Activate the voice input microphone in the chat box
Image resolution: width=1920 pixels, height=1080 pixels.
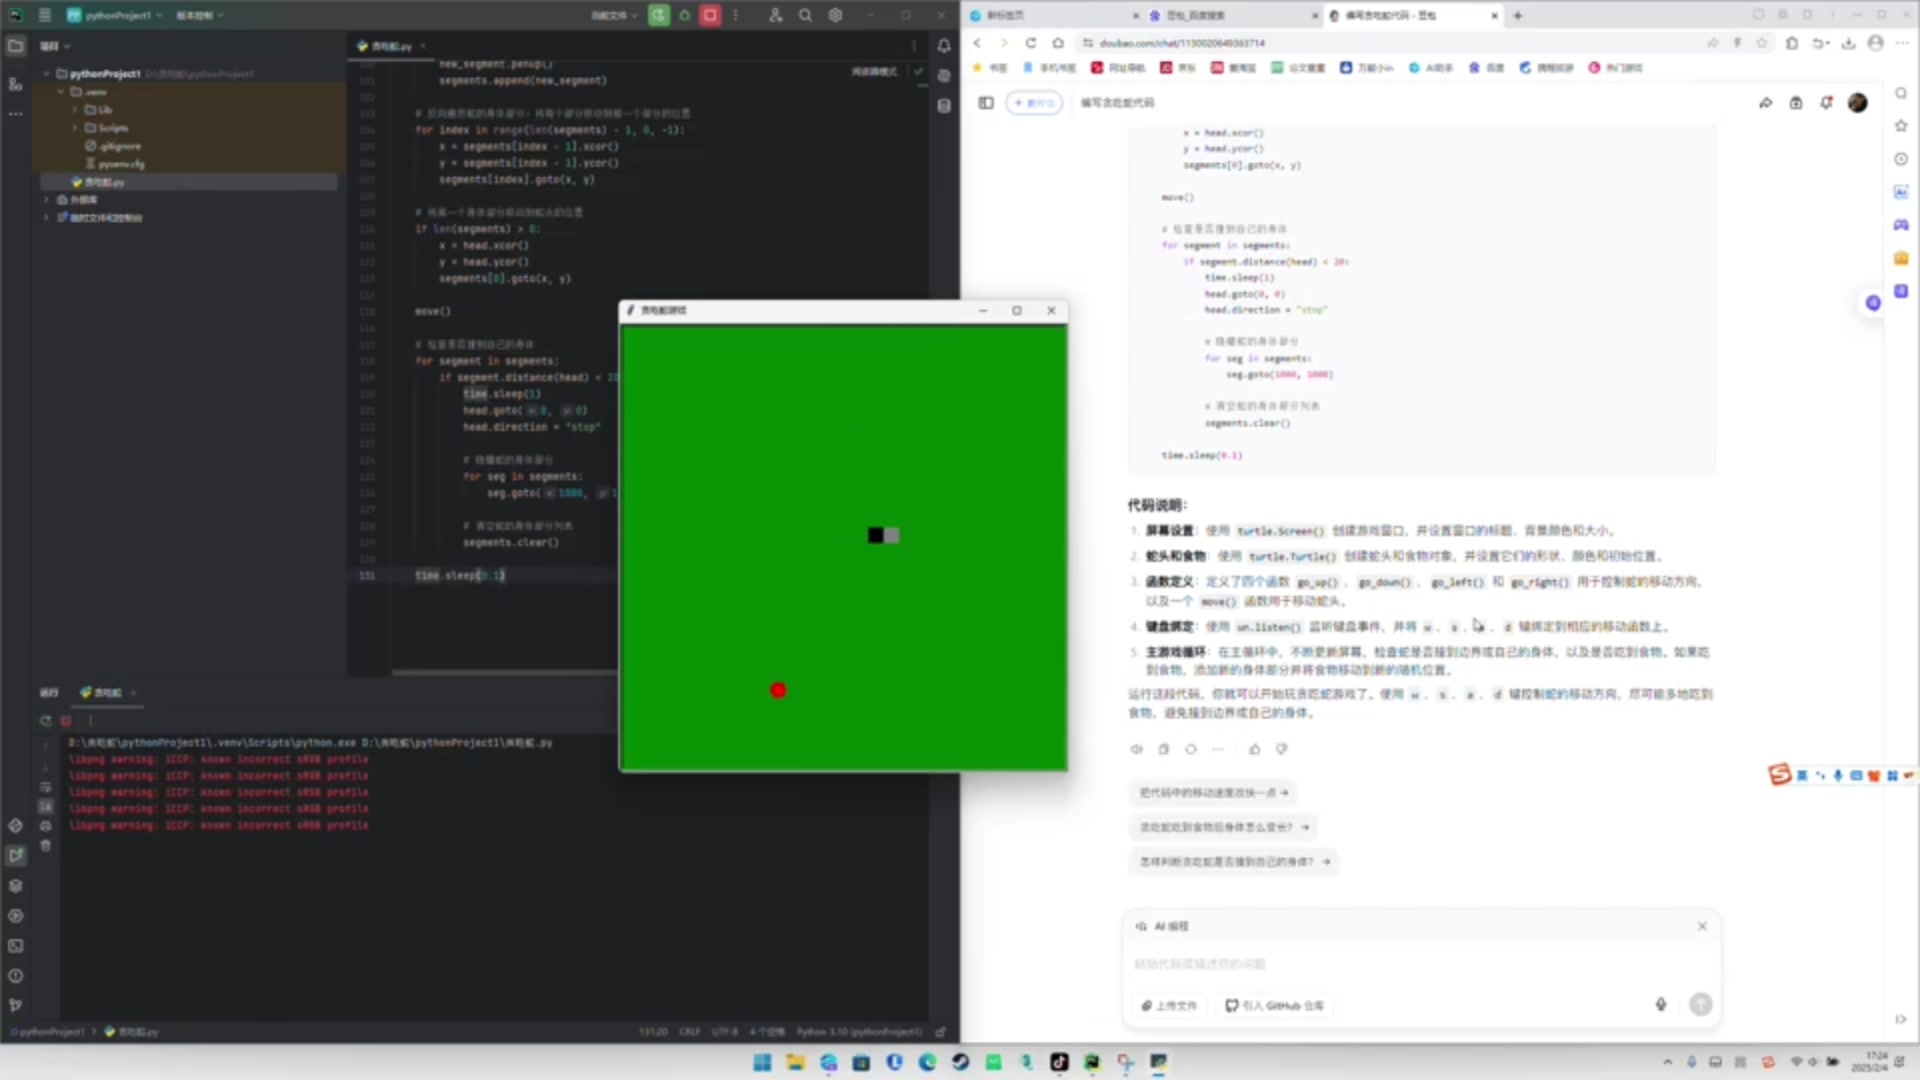pyautogui.click(x=1662, y=1005)
